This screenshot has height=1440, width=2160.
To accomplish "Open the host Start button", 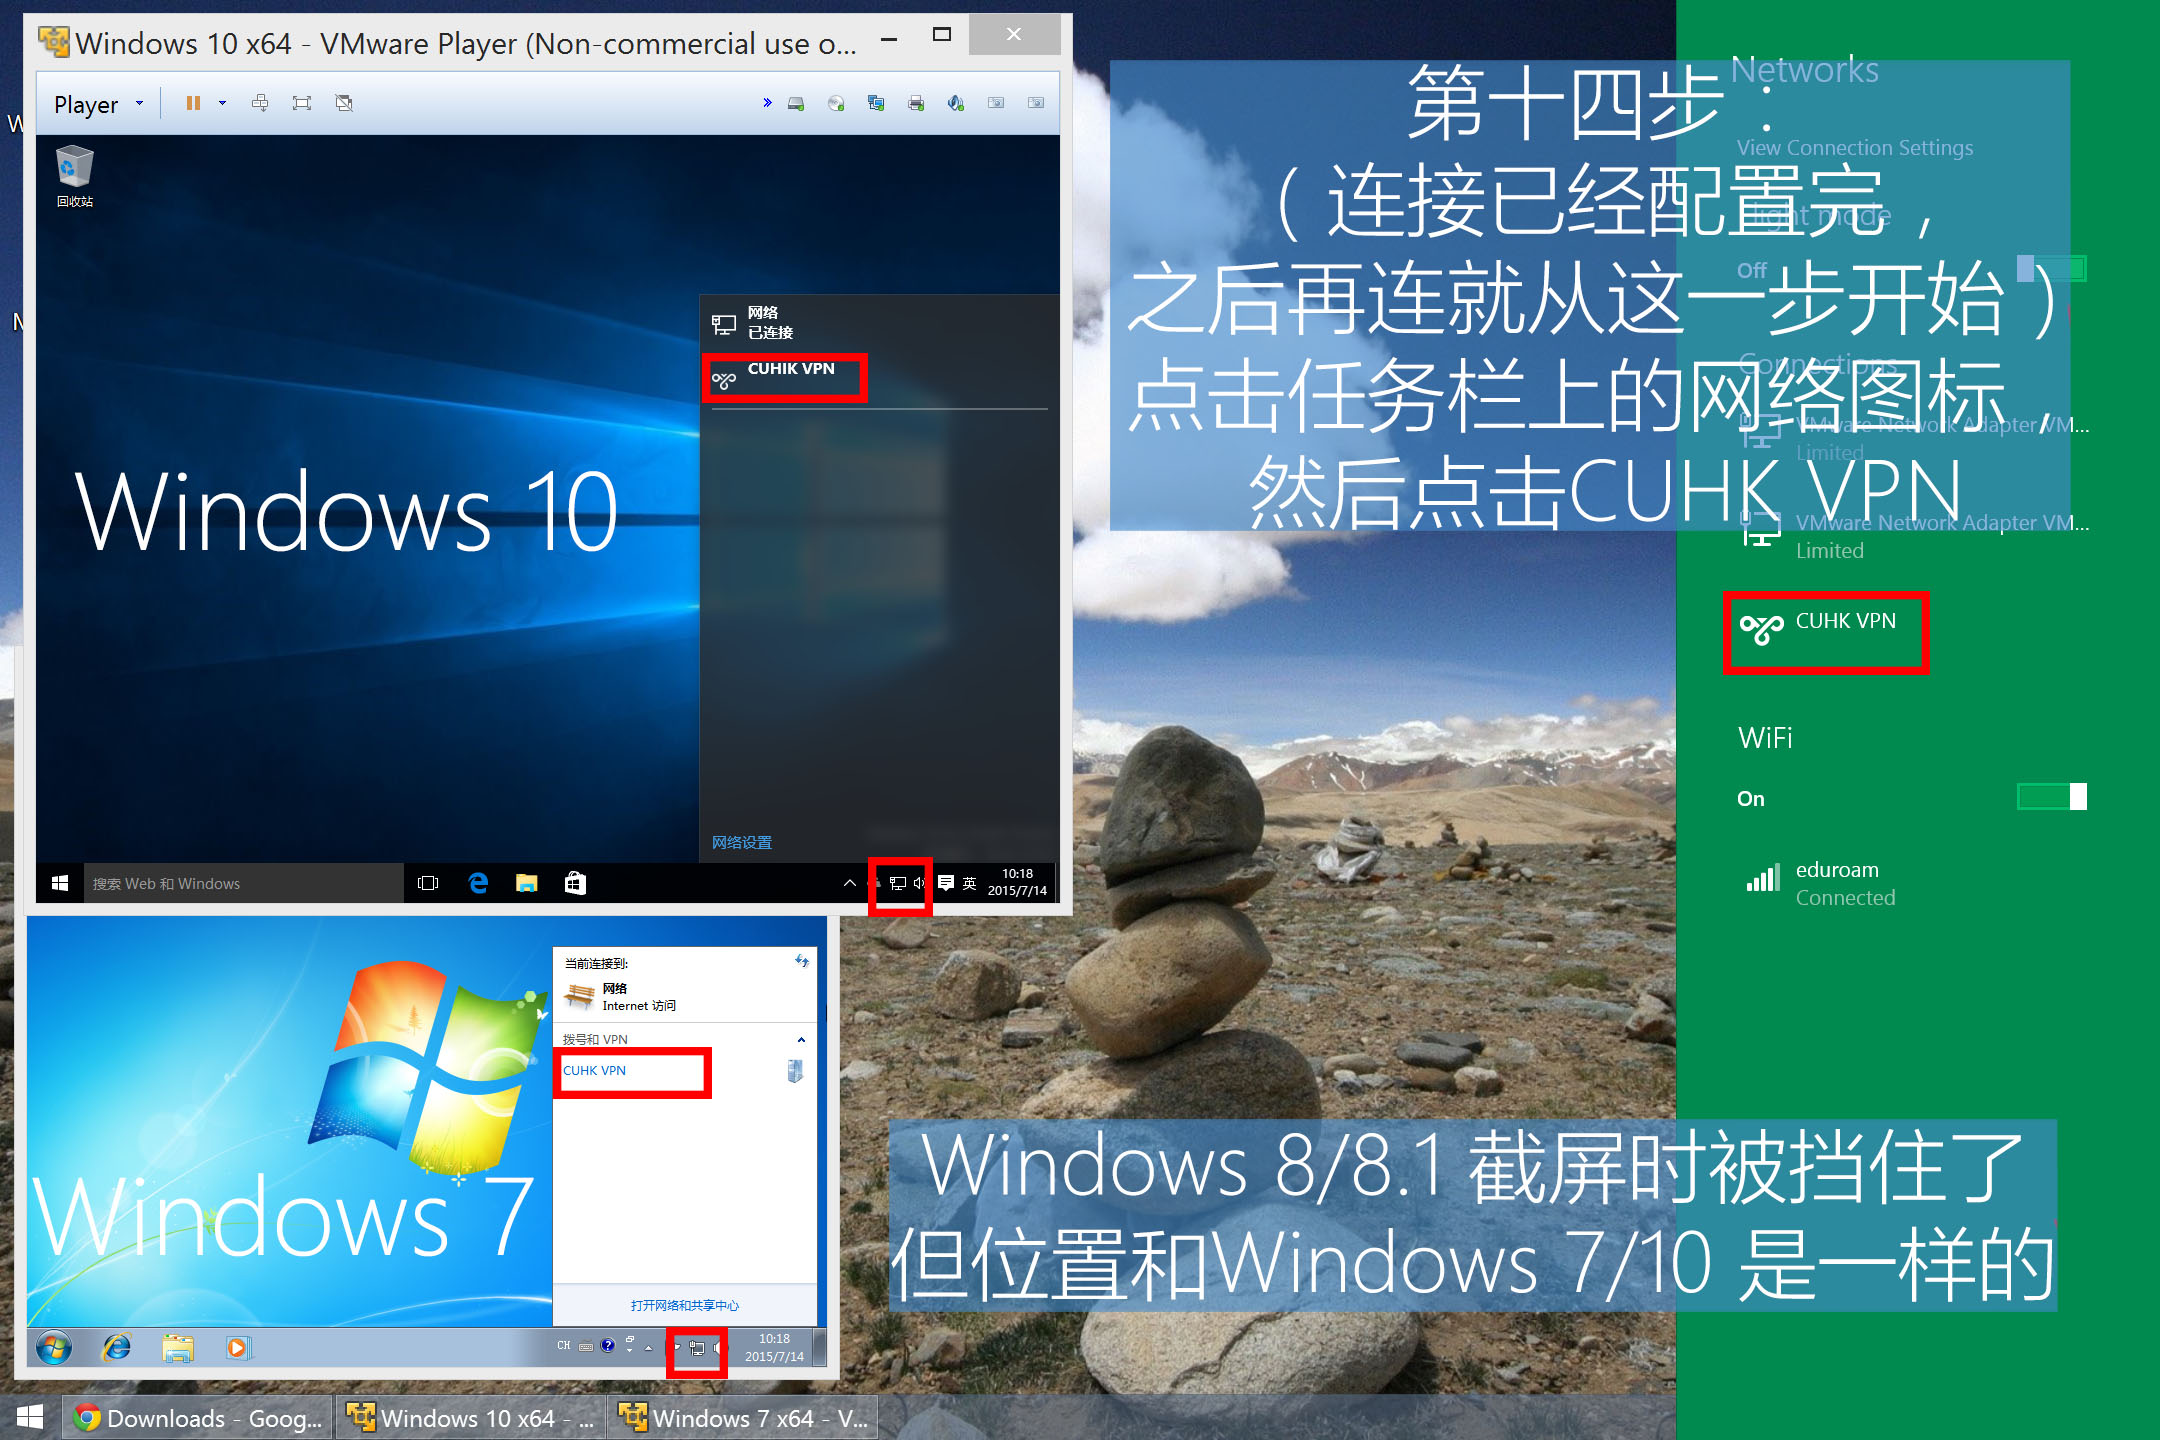I will pos(30,1417).
